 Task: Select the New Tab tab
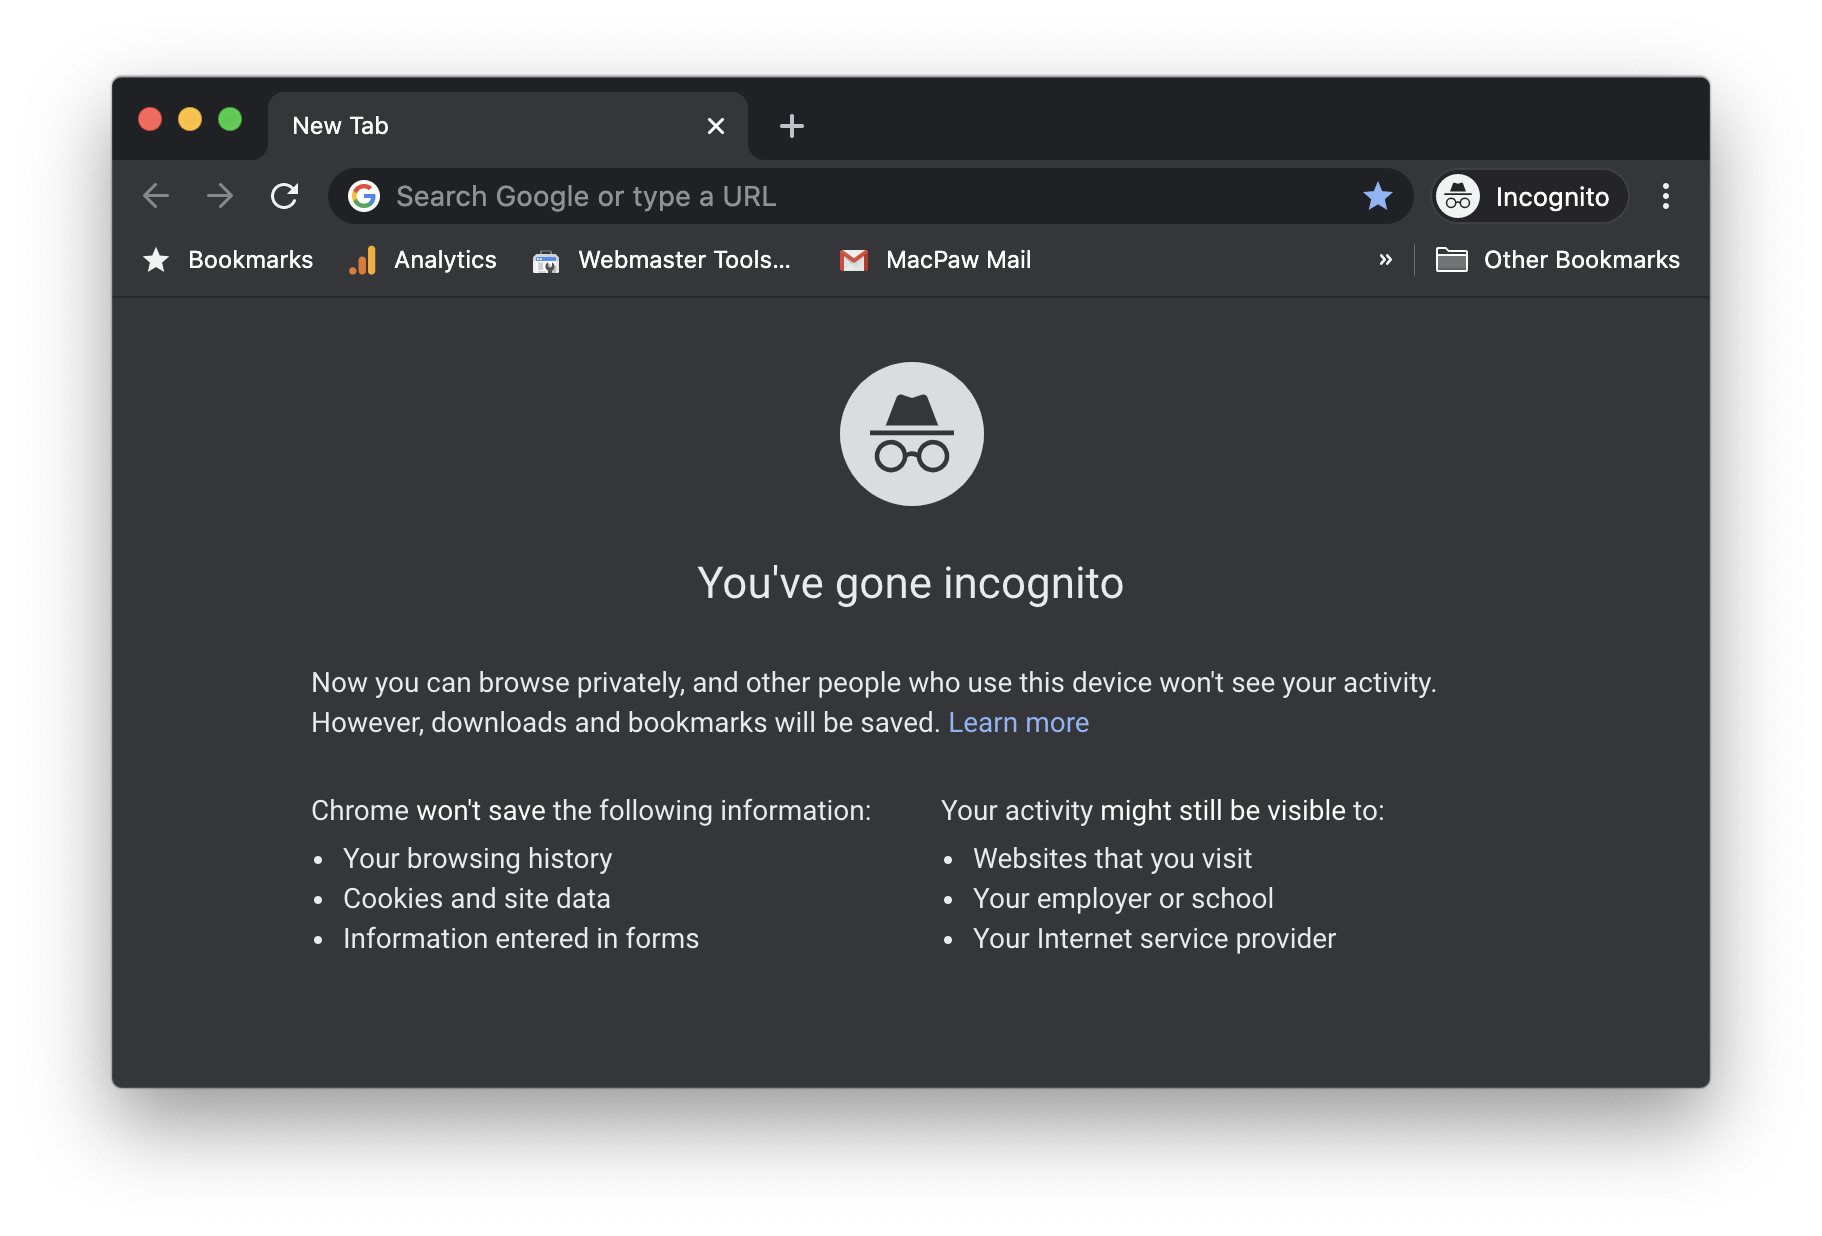pos(508,126)
